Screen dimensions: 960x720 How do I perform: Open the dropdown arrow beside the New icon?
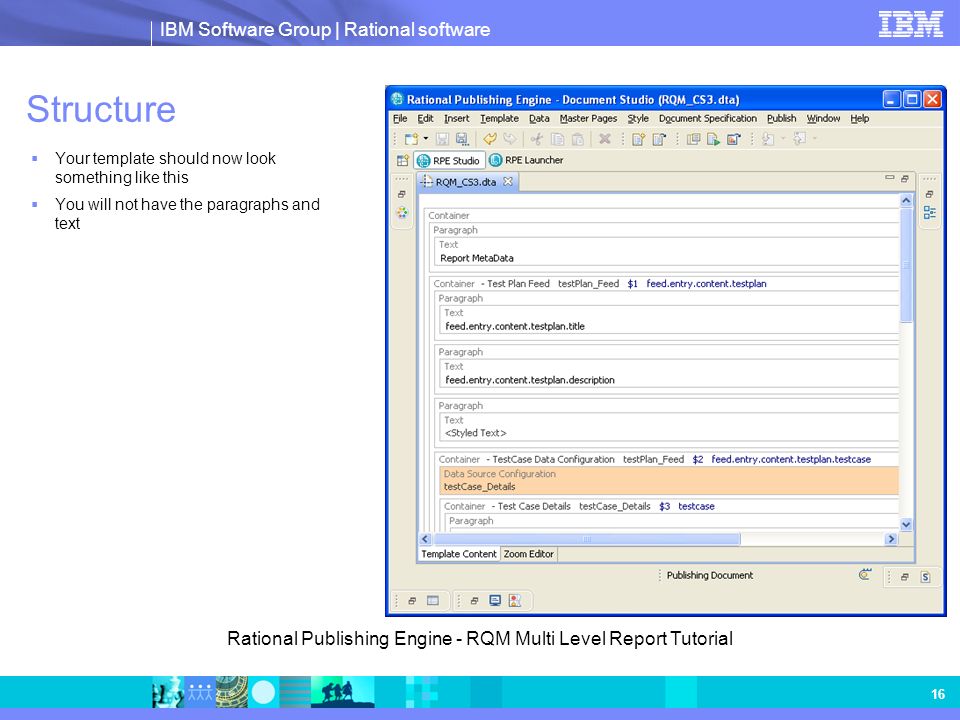coord(426,139)
